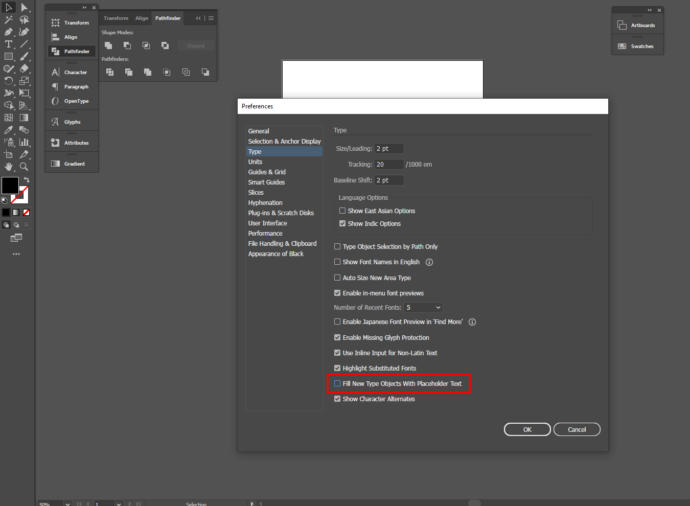Select the Scale tool
The width and height of the screenshot is (690, 506).
tap(24, 81)
